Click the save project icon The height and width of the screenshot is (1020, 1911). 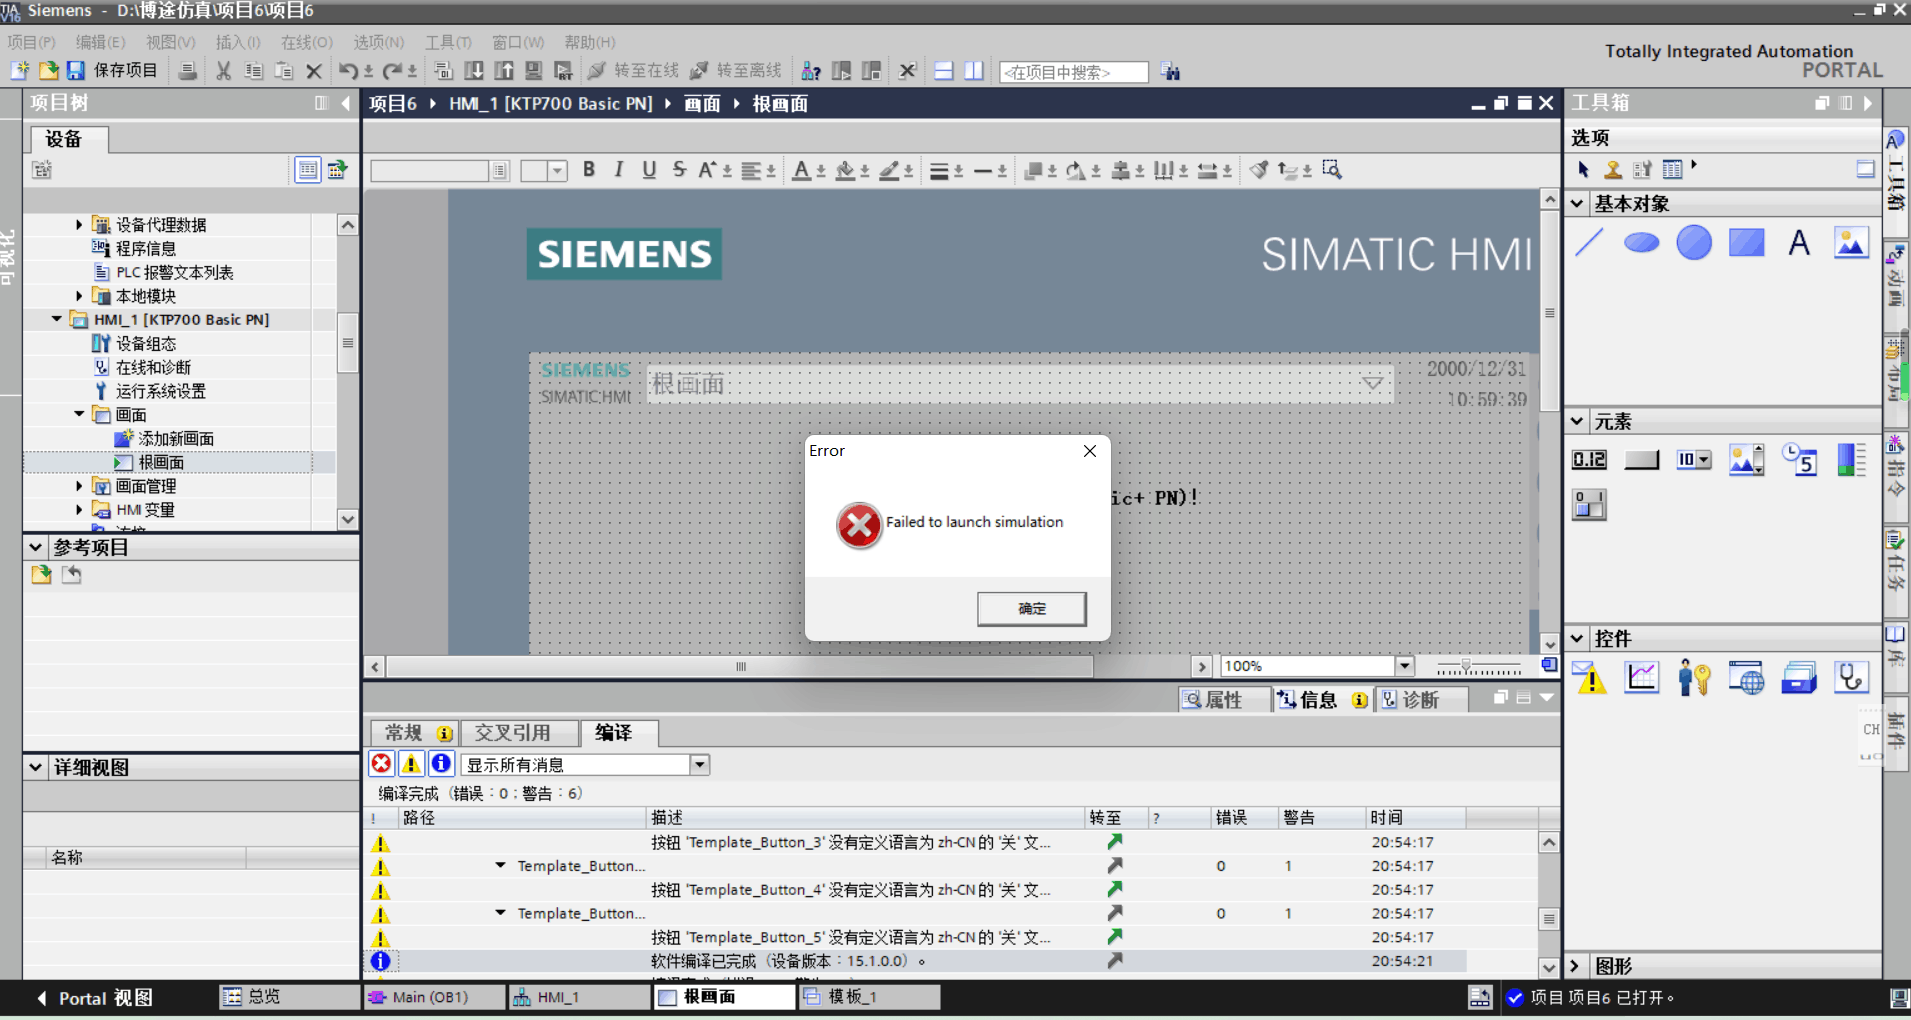tap(75, 71)
